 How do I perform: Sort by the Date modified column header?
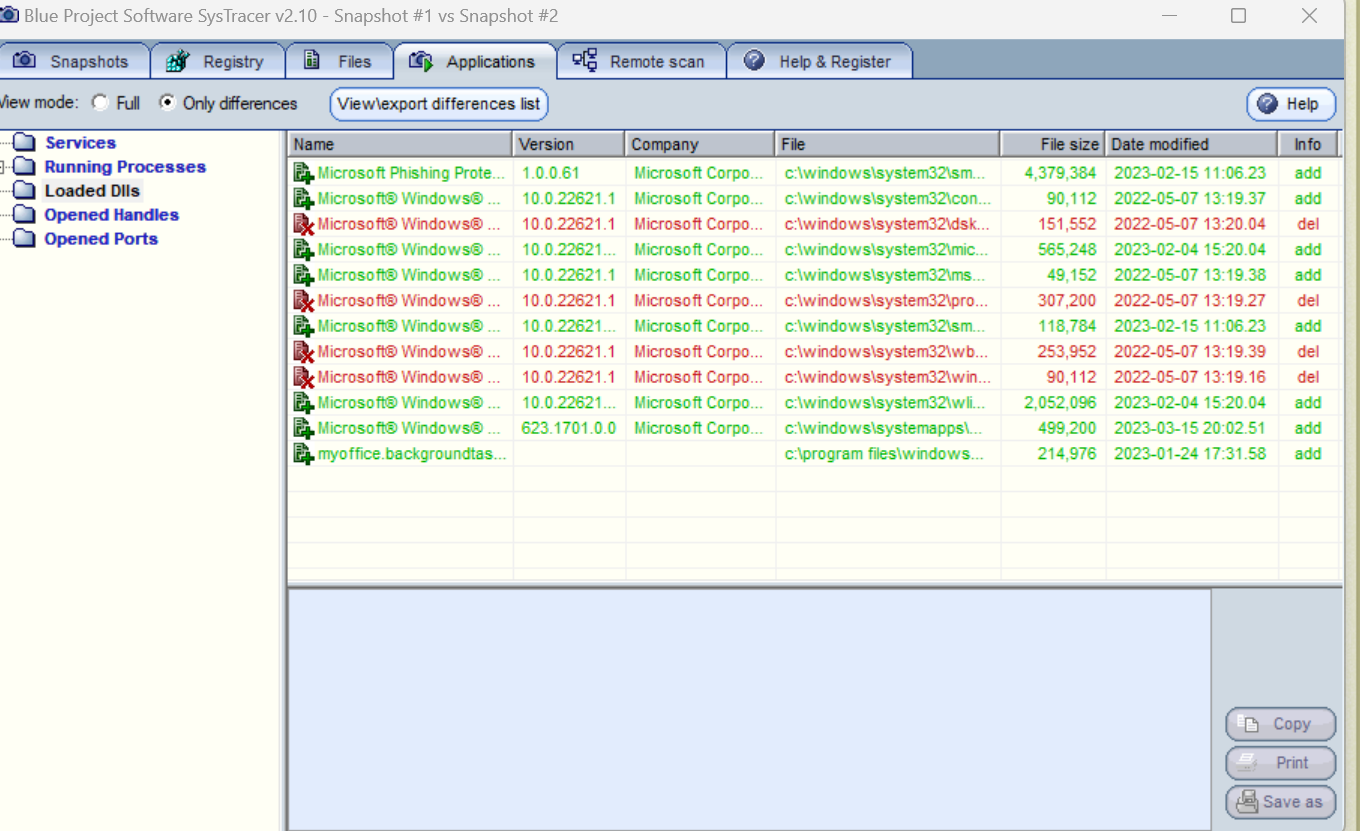click(1192, 144)
